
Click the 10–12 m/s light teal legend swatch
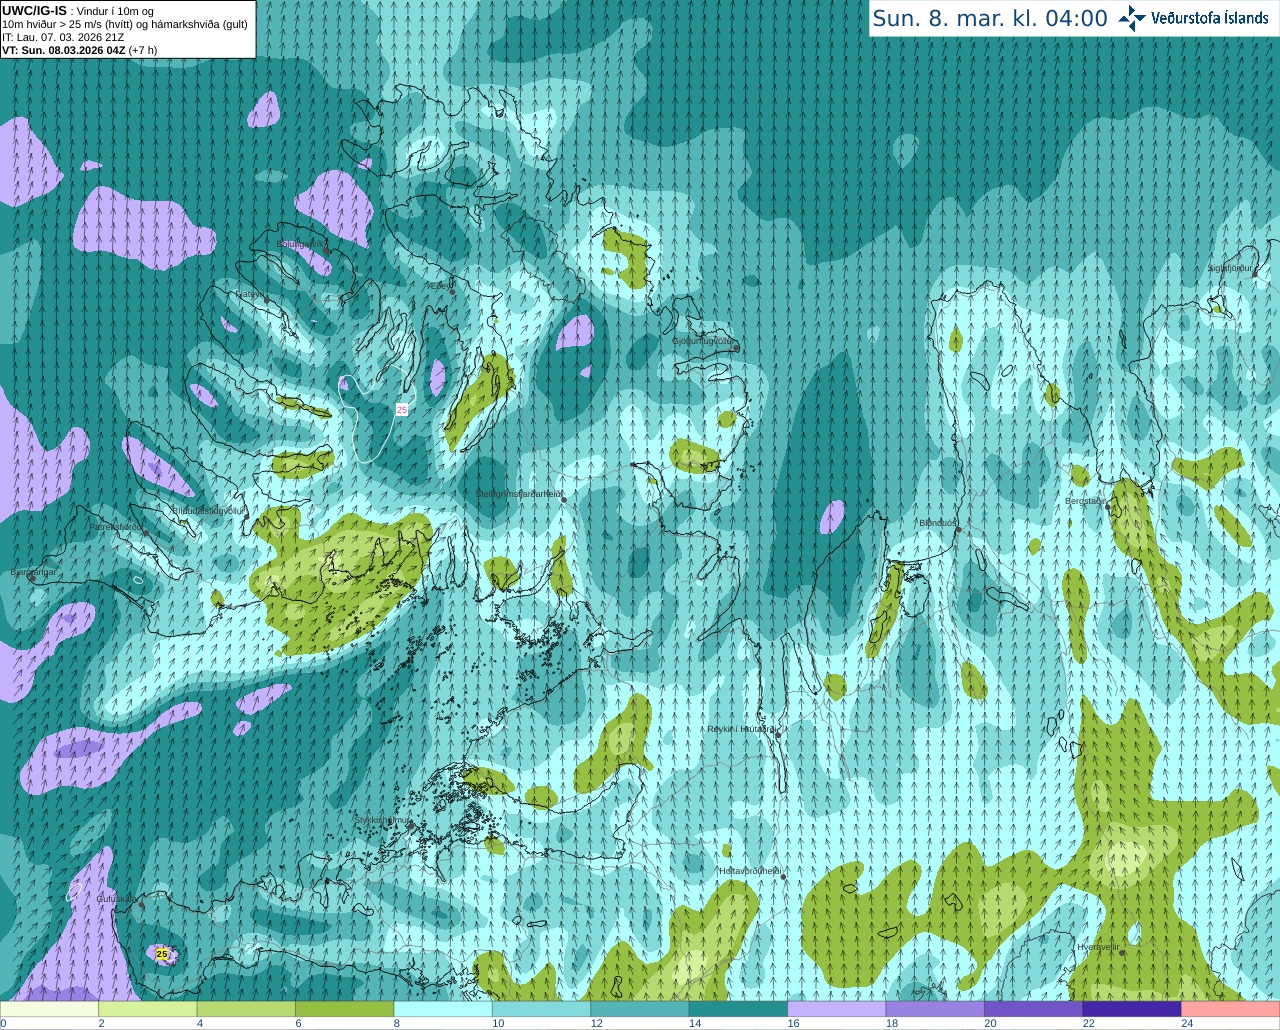541,1009
